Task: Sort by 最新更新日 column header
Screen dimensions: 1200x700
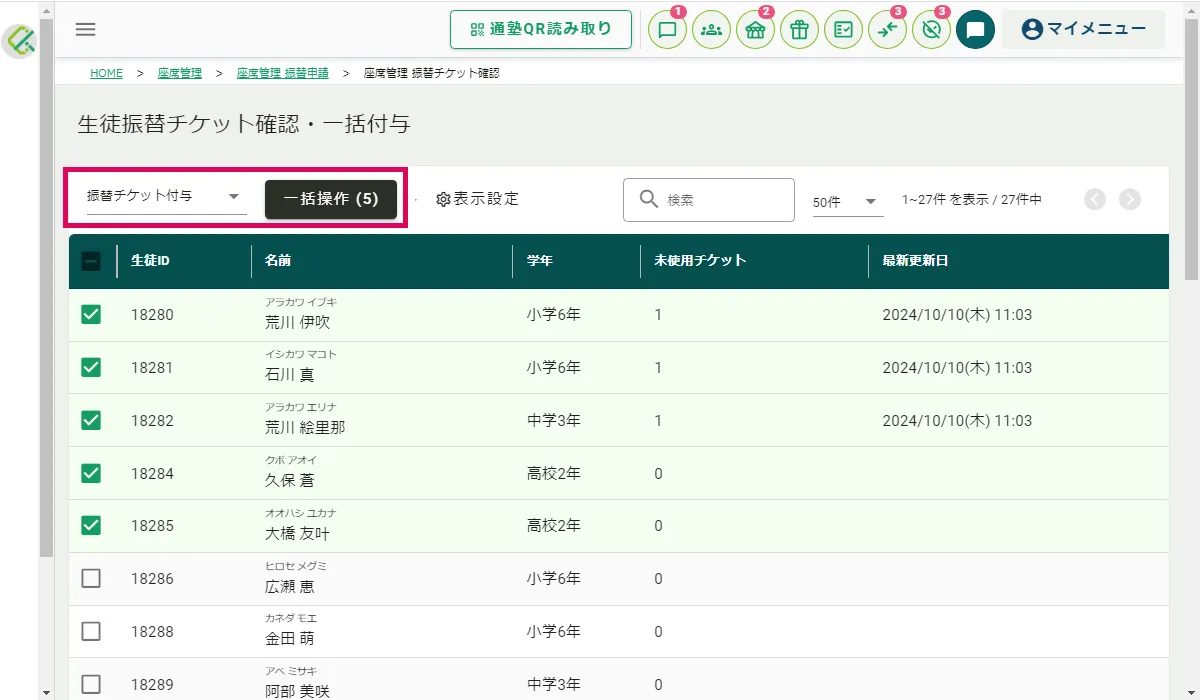Action: point(915,261)
